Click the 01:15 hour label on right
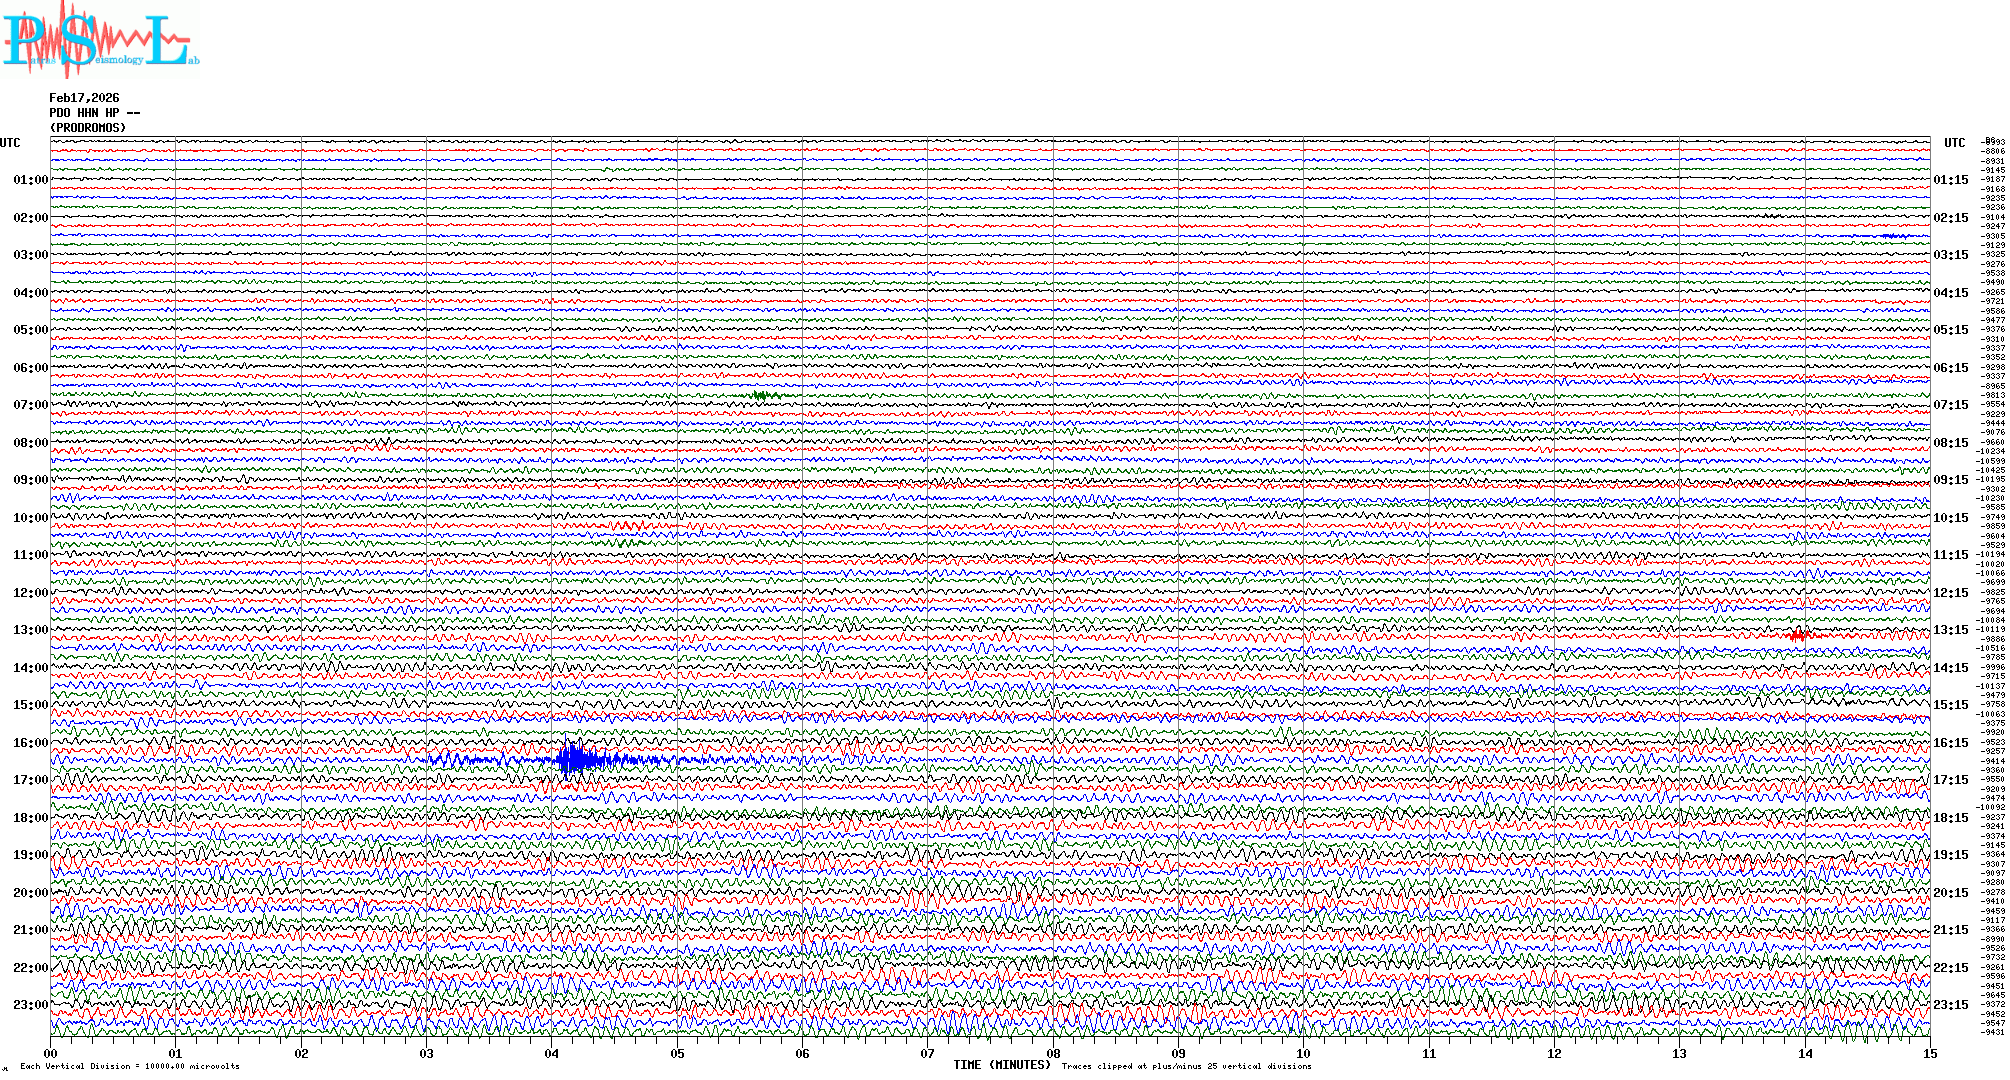 (1950, 180)
